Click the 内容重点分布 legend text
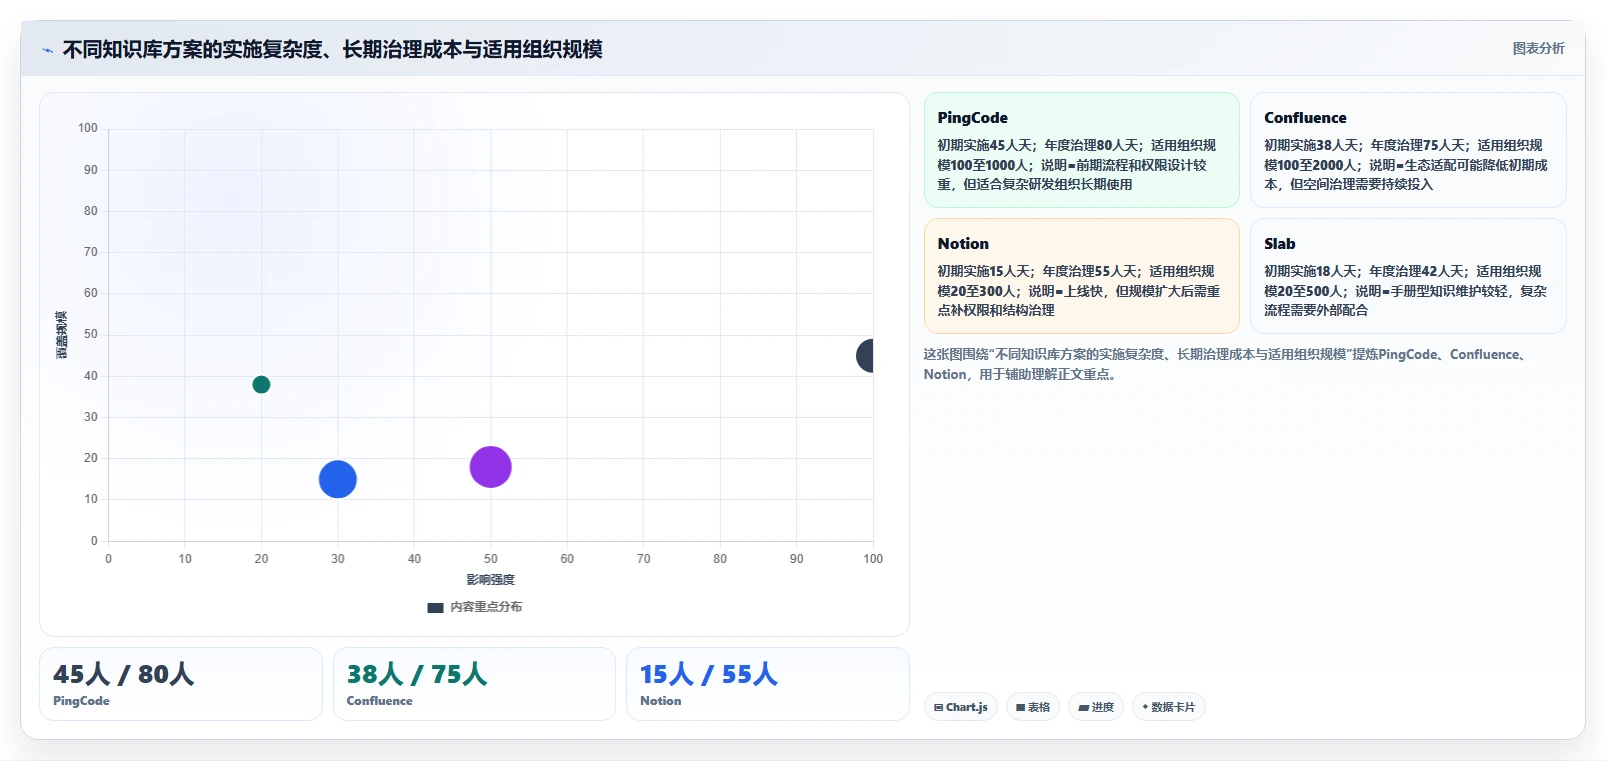1606x761 pixels. (486, 607)
